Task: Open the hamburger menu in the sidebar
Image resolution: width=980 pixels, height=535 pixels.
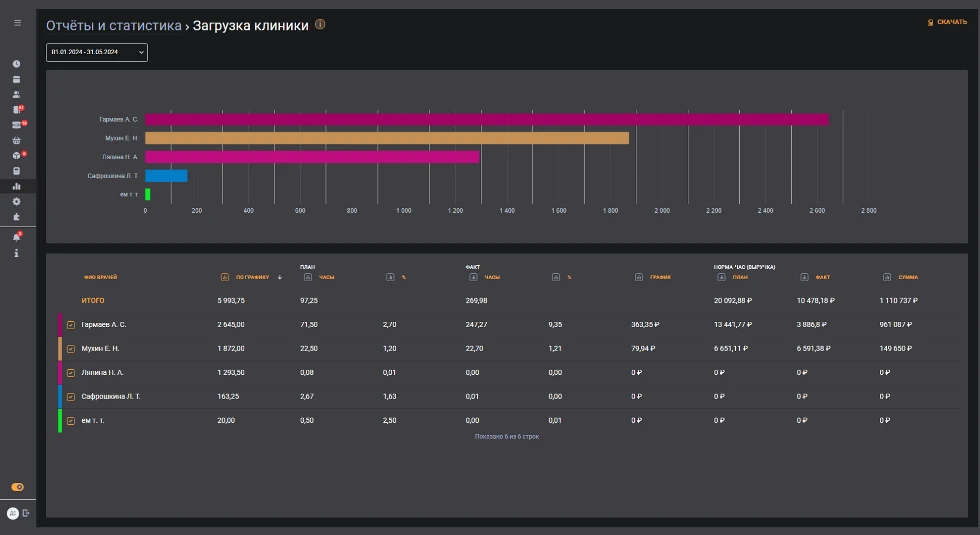Action: [17, 22]
